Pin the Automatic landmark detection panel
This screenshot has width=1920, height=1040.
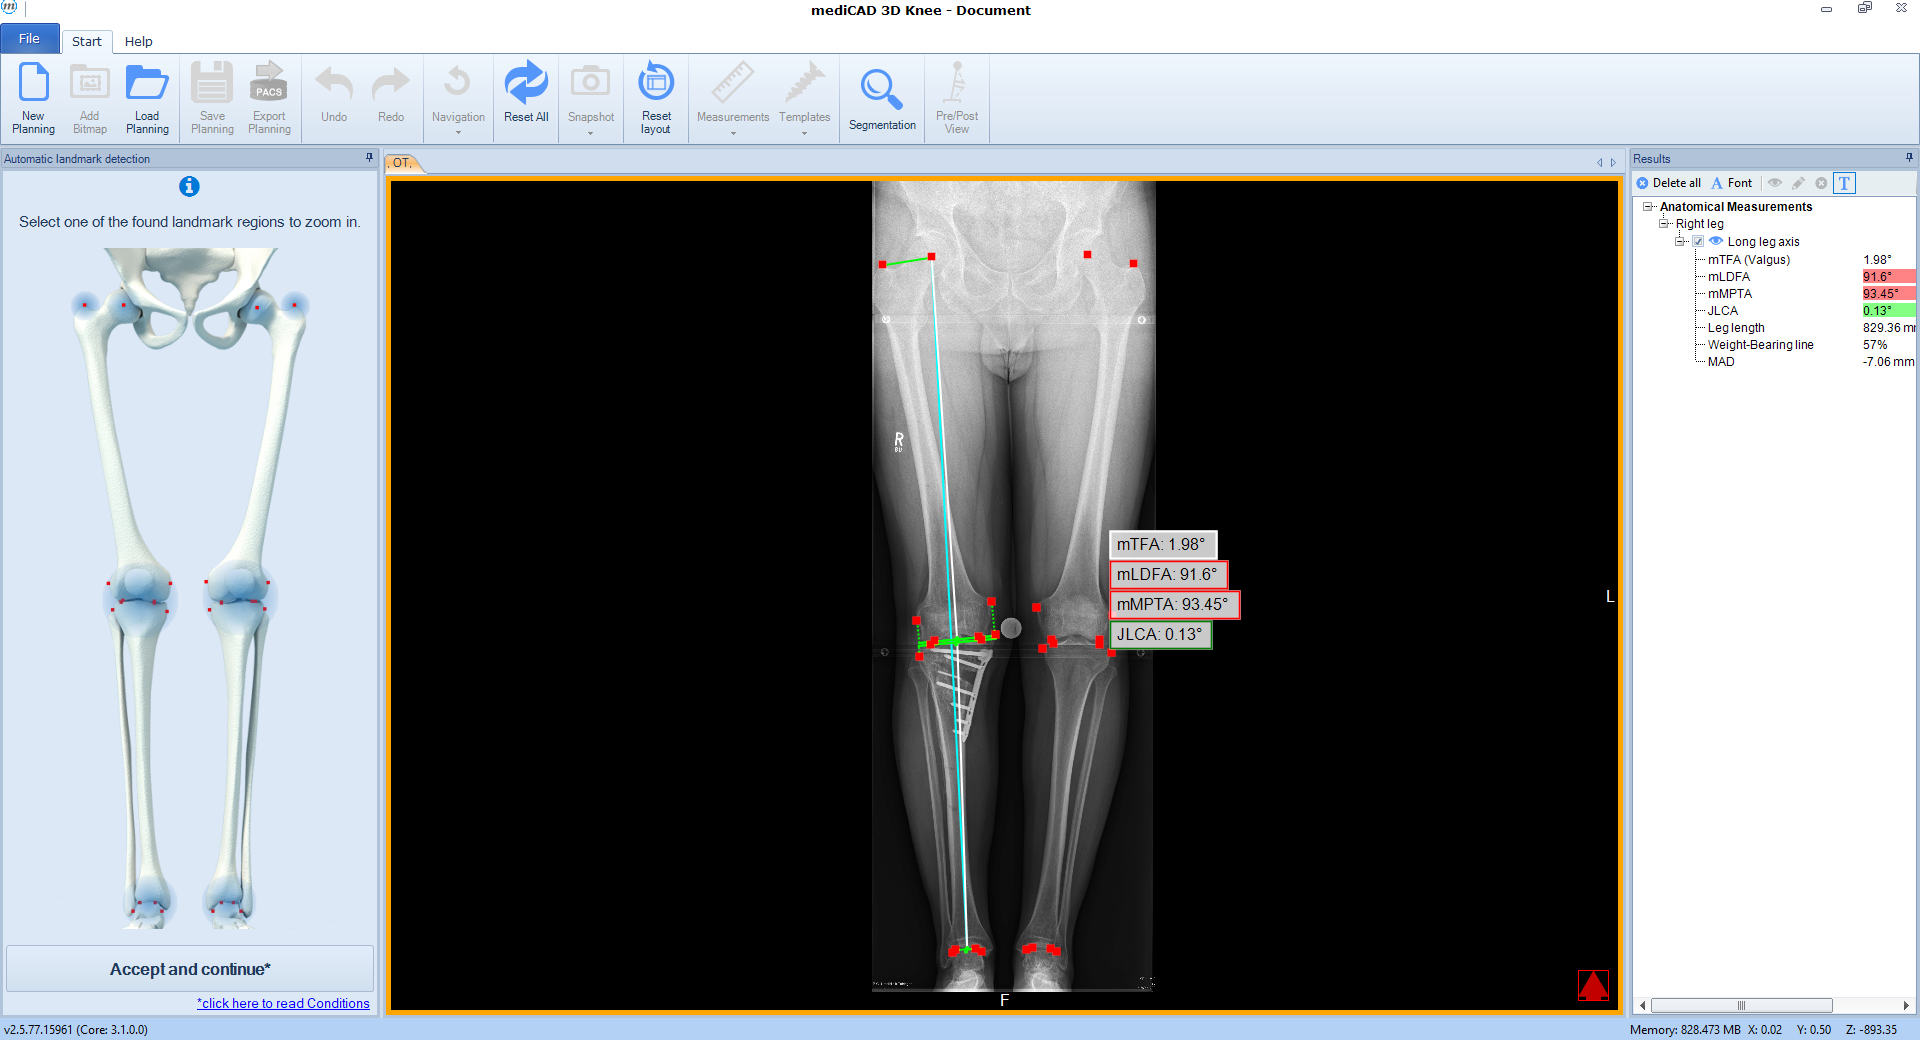point(370,158)
